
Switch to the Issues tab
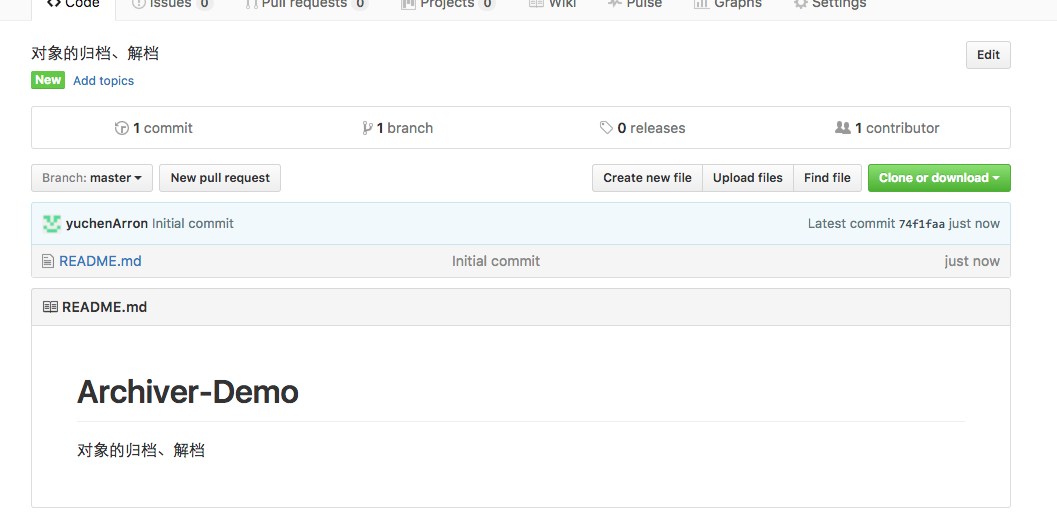click(x=173, y=5)
